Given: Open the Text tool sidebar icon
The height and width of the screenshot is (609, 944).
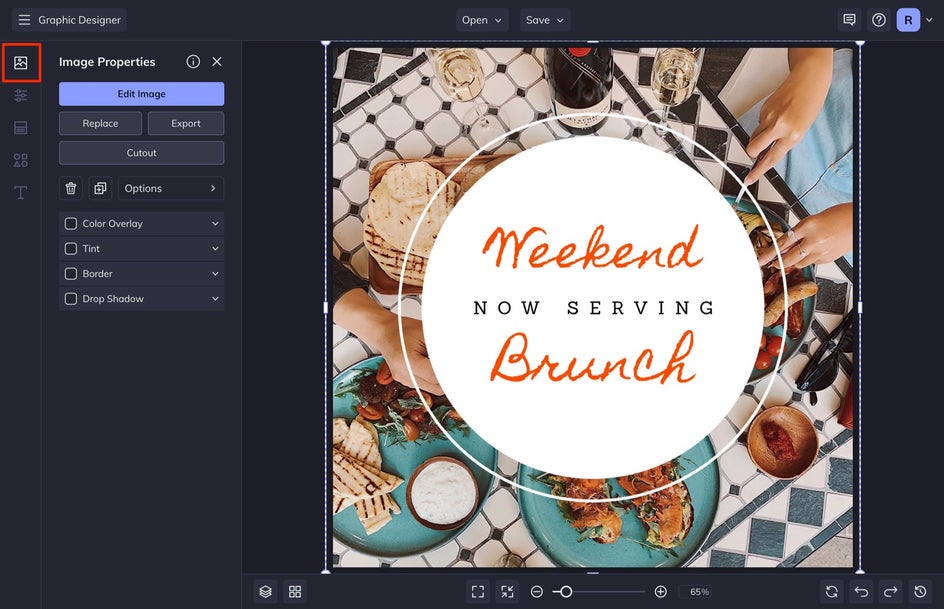Looking at the screenshot, I should 21,193.
